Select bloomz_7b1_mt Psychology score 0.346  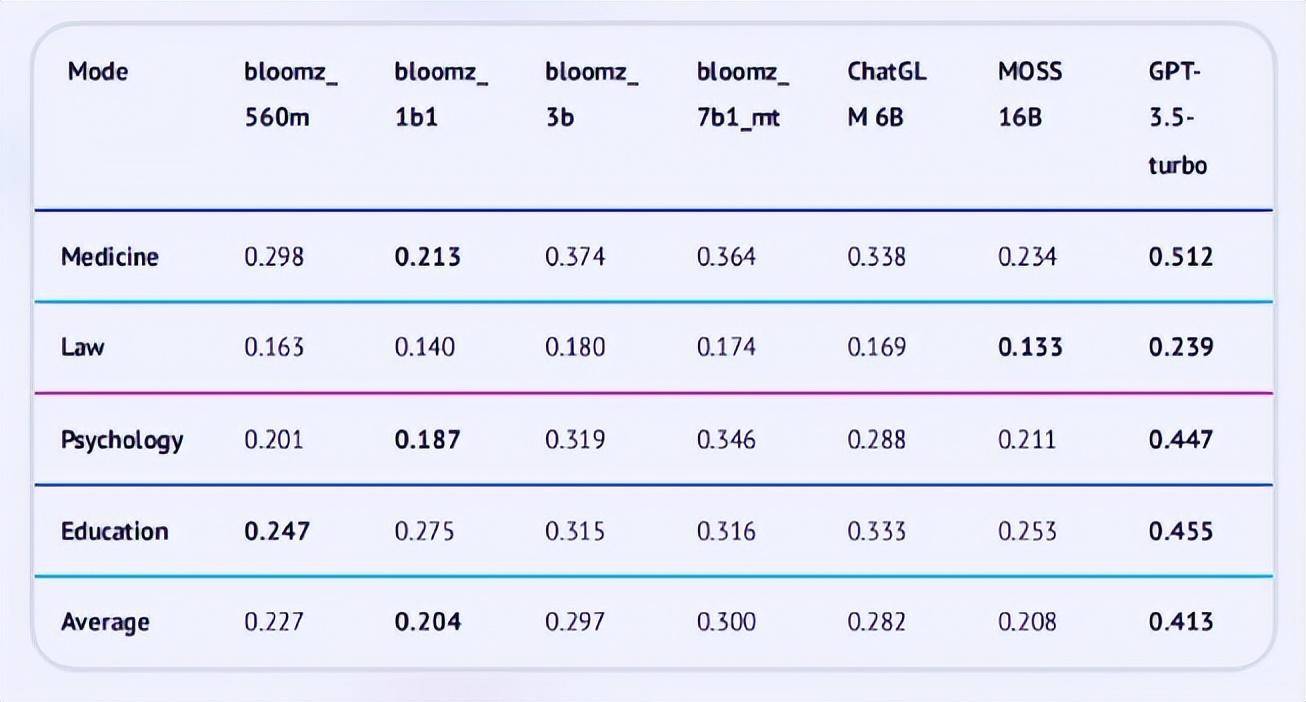coord(727,440)
